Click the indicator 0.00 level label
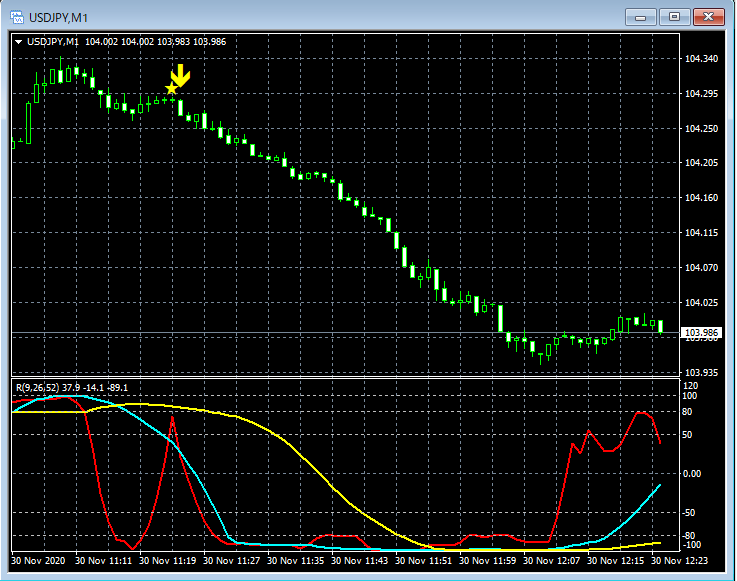 click(x=692, y=473)
